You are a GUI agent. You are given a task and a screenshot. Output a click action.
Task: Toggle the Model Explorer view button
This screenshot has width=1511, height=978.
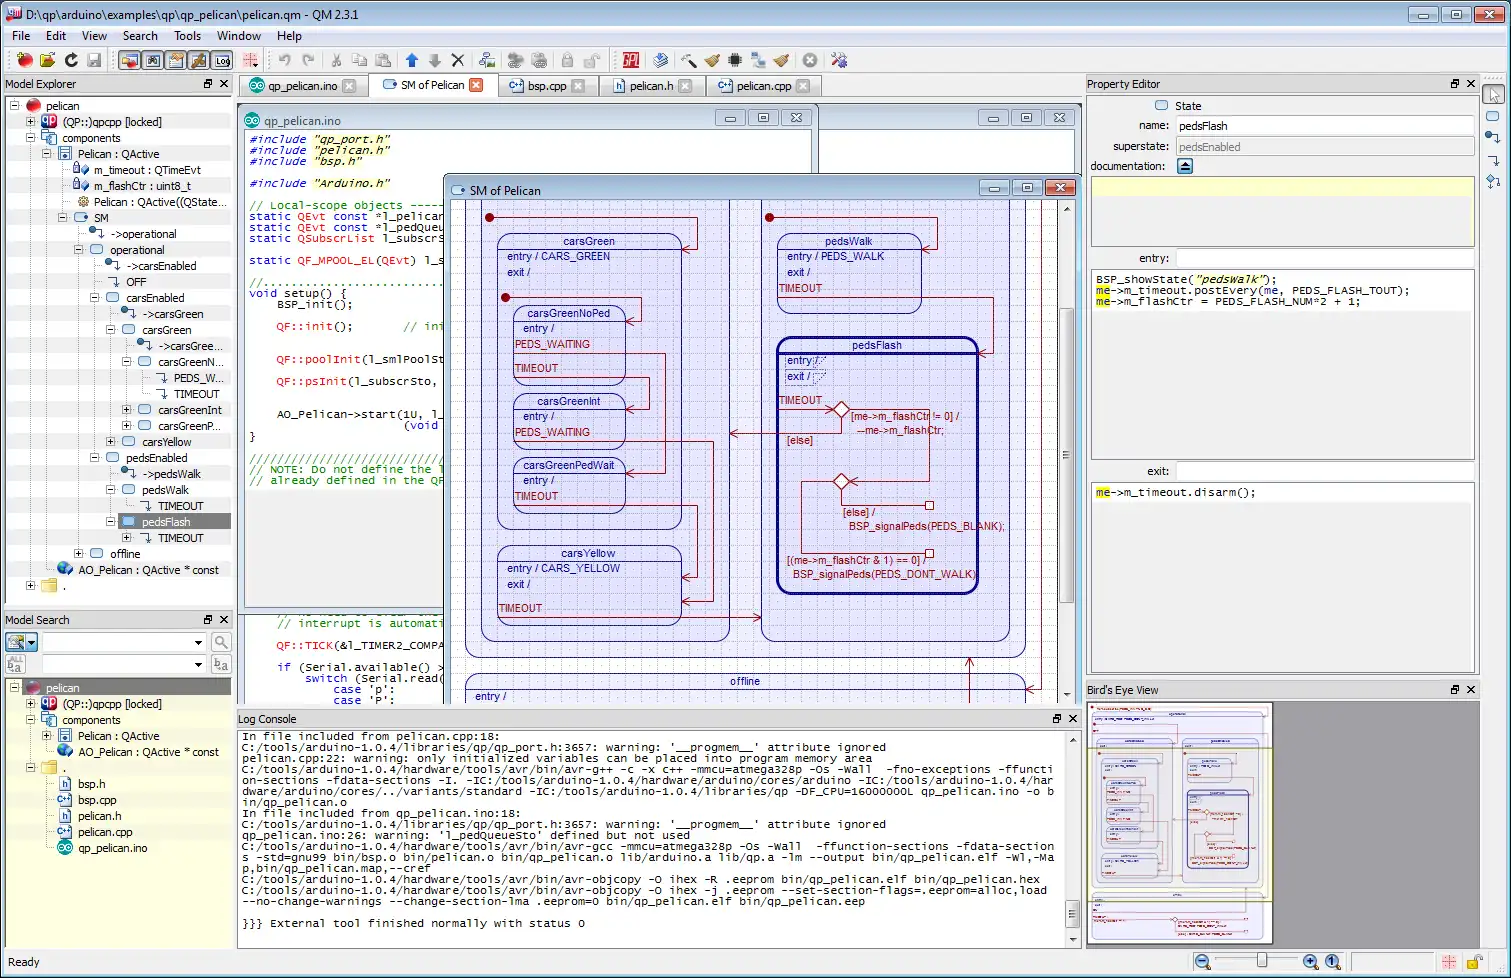click(x=129, y=61)
